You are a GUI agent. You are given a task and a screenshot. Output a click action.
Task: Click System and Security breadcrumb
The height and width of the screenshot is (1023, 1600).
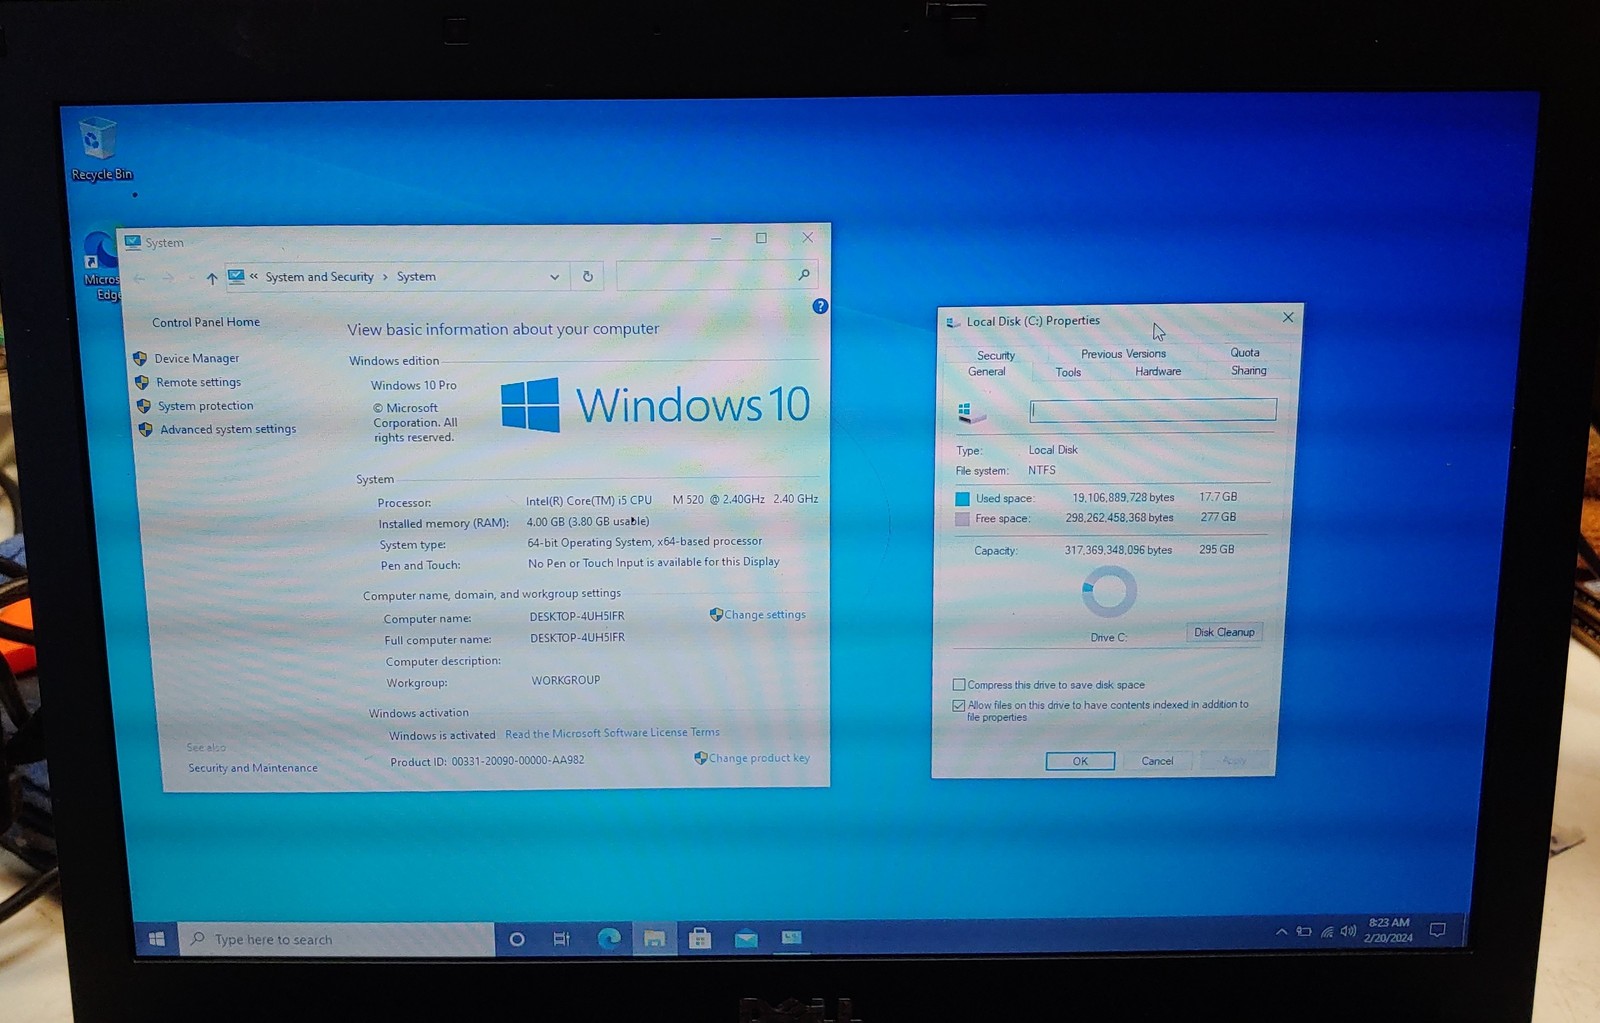pyautogui.click(x=319, y=277)
